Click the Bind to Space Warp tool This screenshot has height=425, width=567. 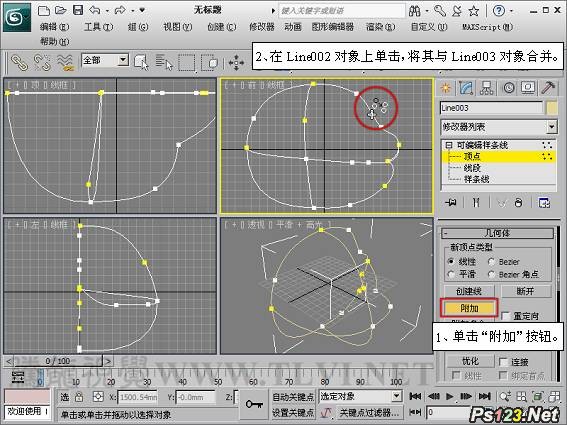click(65, 62)
